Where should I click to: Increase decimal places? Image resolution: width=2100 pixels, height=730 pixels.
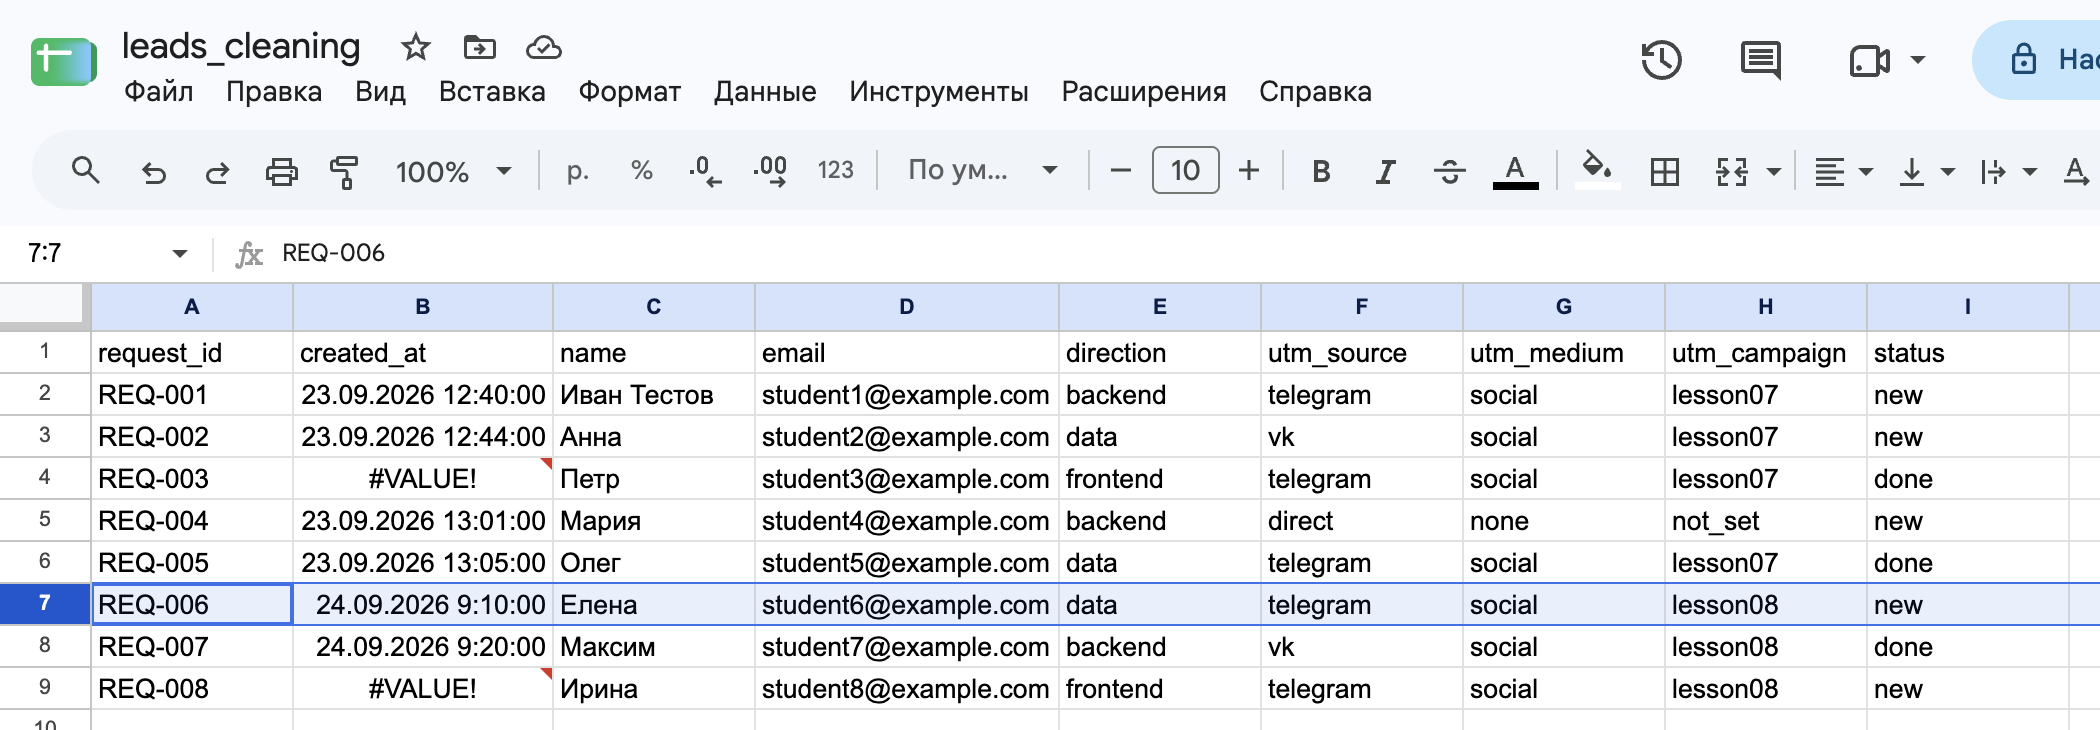click(770, 171)
